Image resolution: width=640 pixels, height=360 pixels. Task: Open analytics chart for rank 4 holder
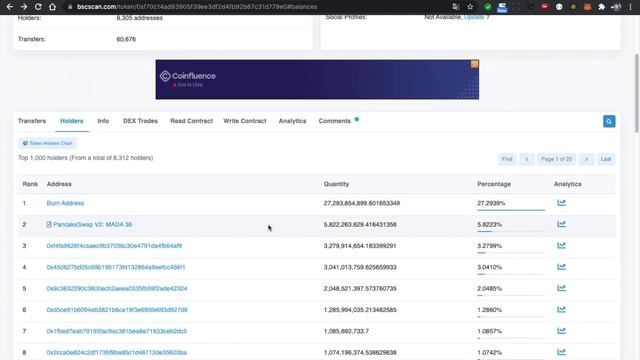(562, 267)
